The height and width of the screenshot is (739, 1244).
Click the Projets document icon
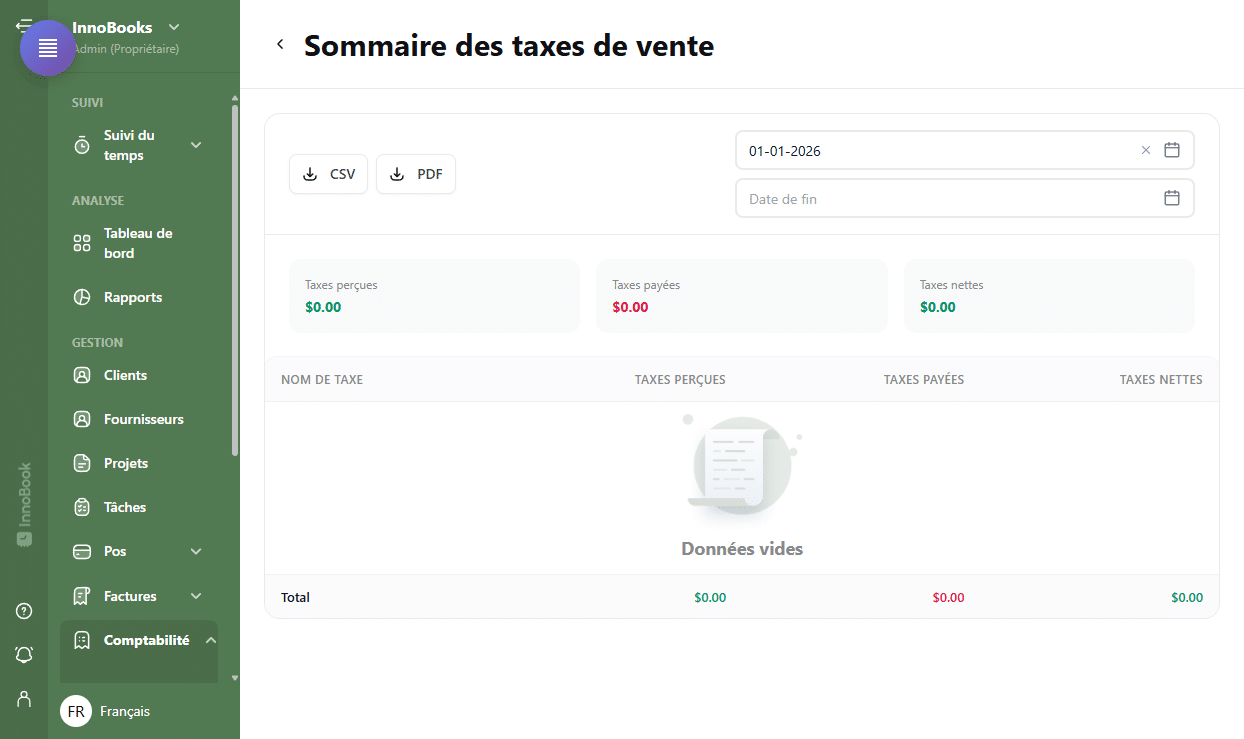click(82, 463)
